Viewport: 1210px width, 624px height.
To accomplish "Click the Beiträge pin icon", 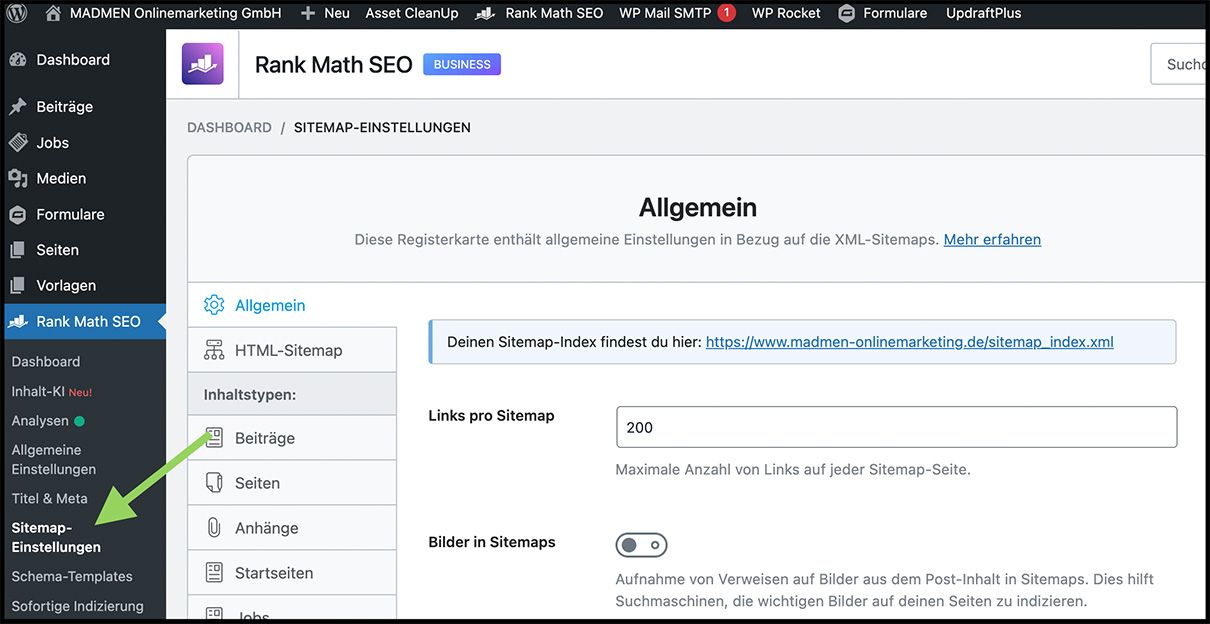I will pos(18,107).
